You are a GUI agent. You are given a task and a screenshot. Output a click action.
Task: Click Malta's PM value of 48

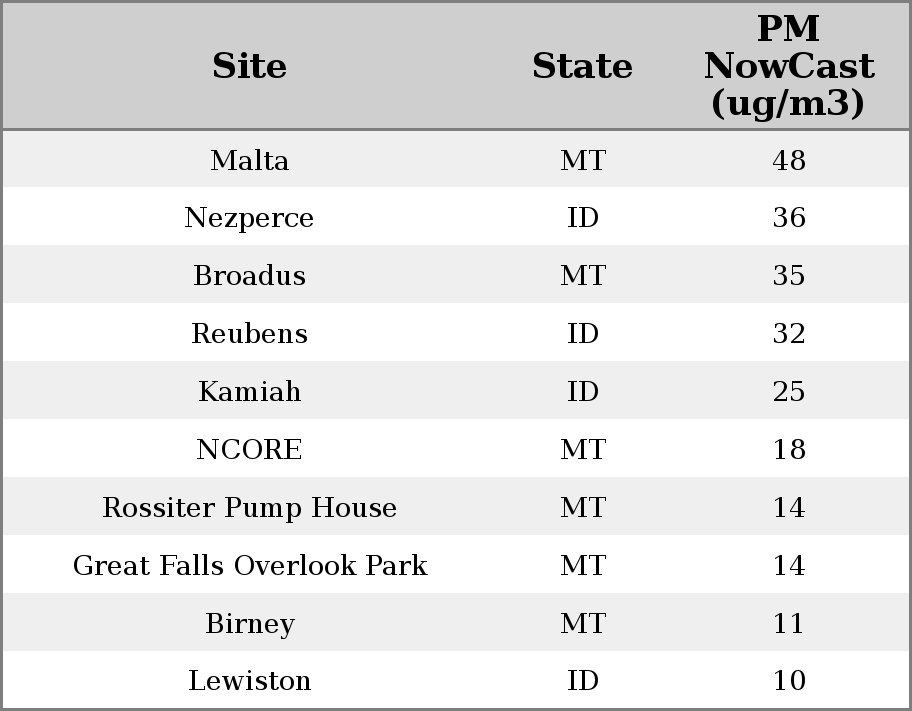(x=788, y=160)
